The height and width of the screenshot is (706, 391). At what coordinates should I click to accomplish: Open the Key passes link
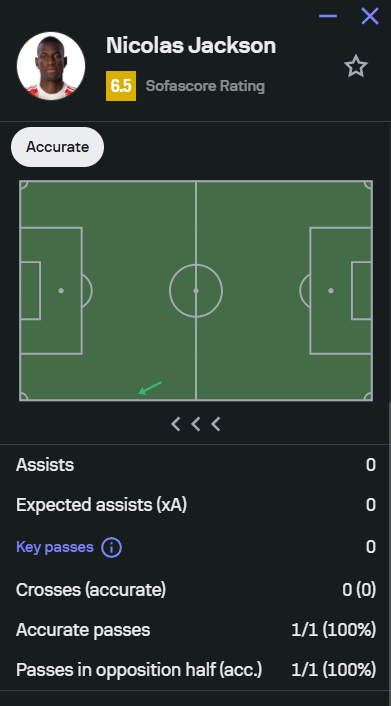pos(55,547)
